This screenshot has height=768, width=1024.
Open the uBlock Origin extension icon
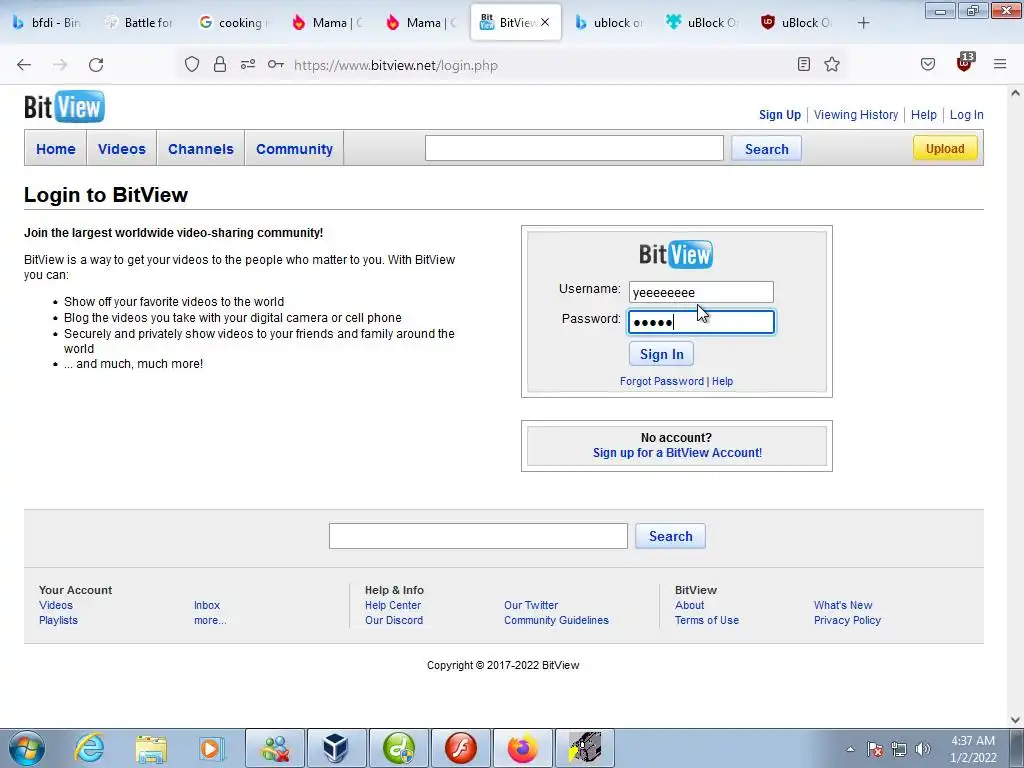(x=965, y=63)
